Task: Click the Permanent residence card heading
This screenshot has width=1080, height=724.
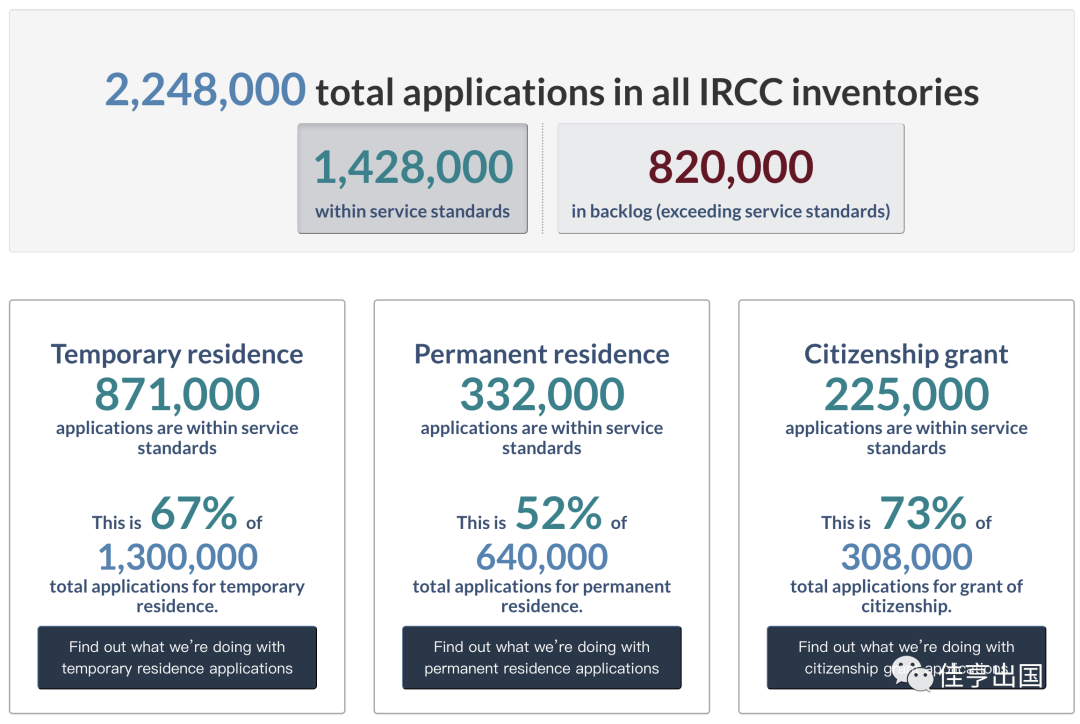Action: pyautogui.click(x=541, y=354)
